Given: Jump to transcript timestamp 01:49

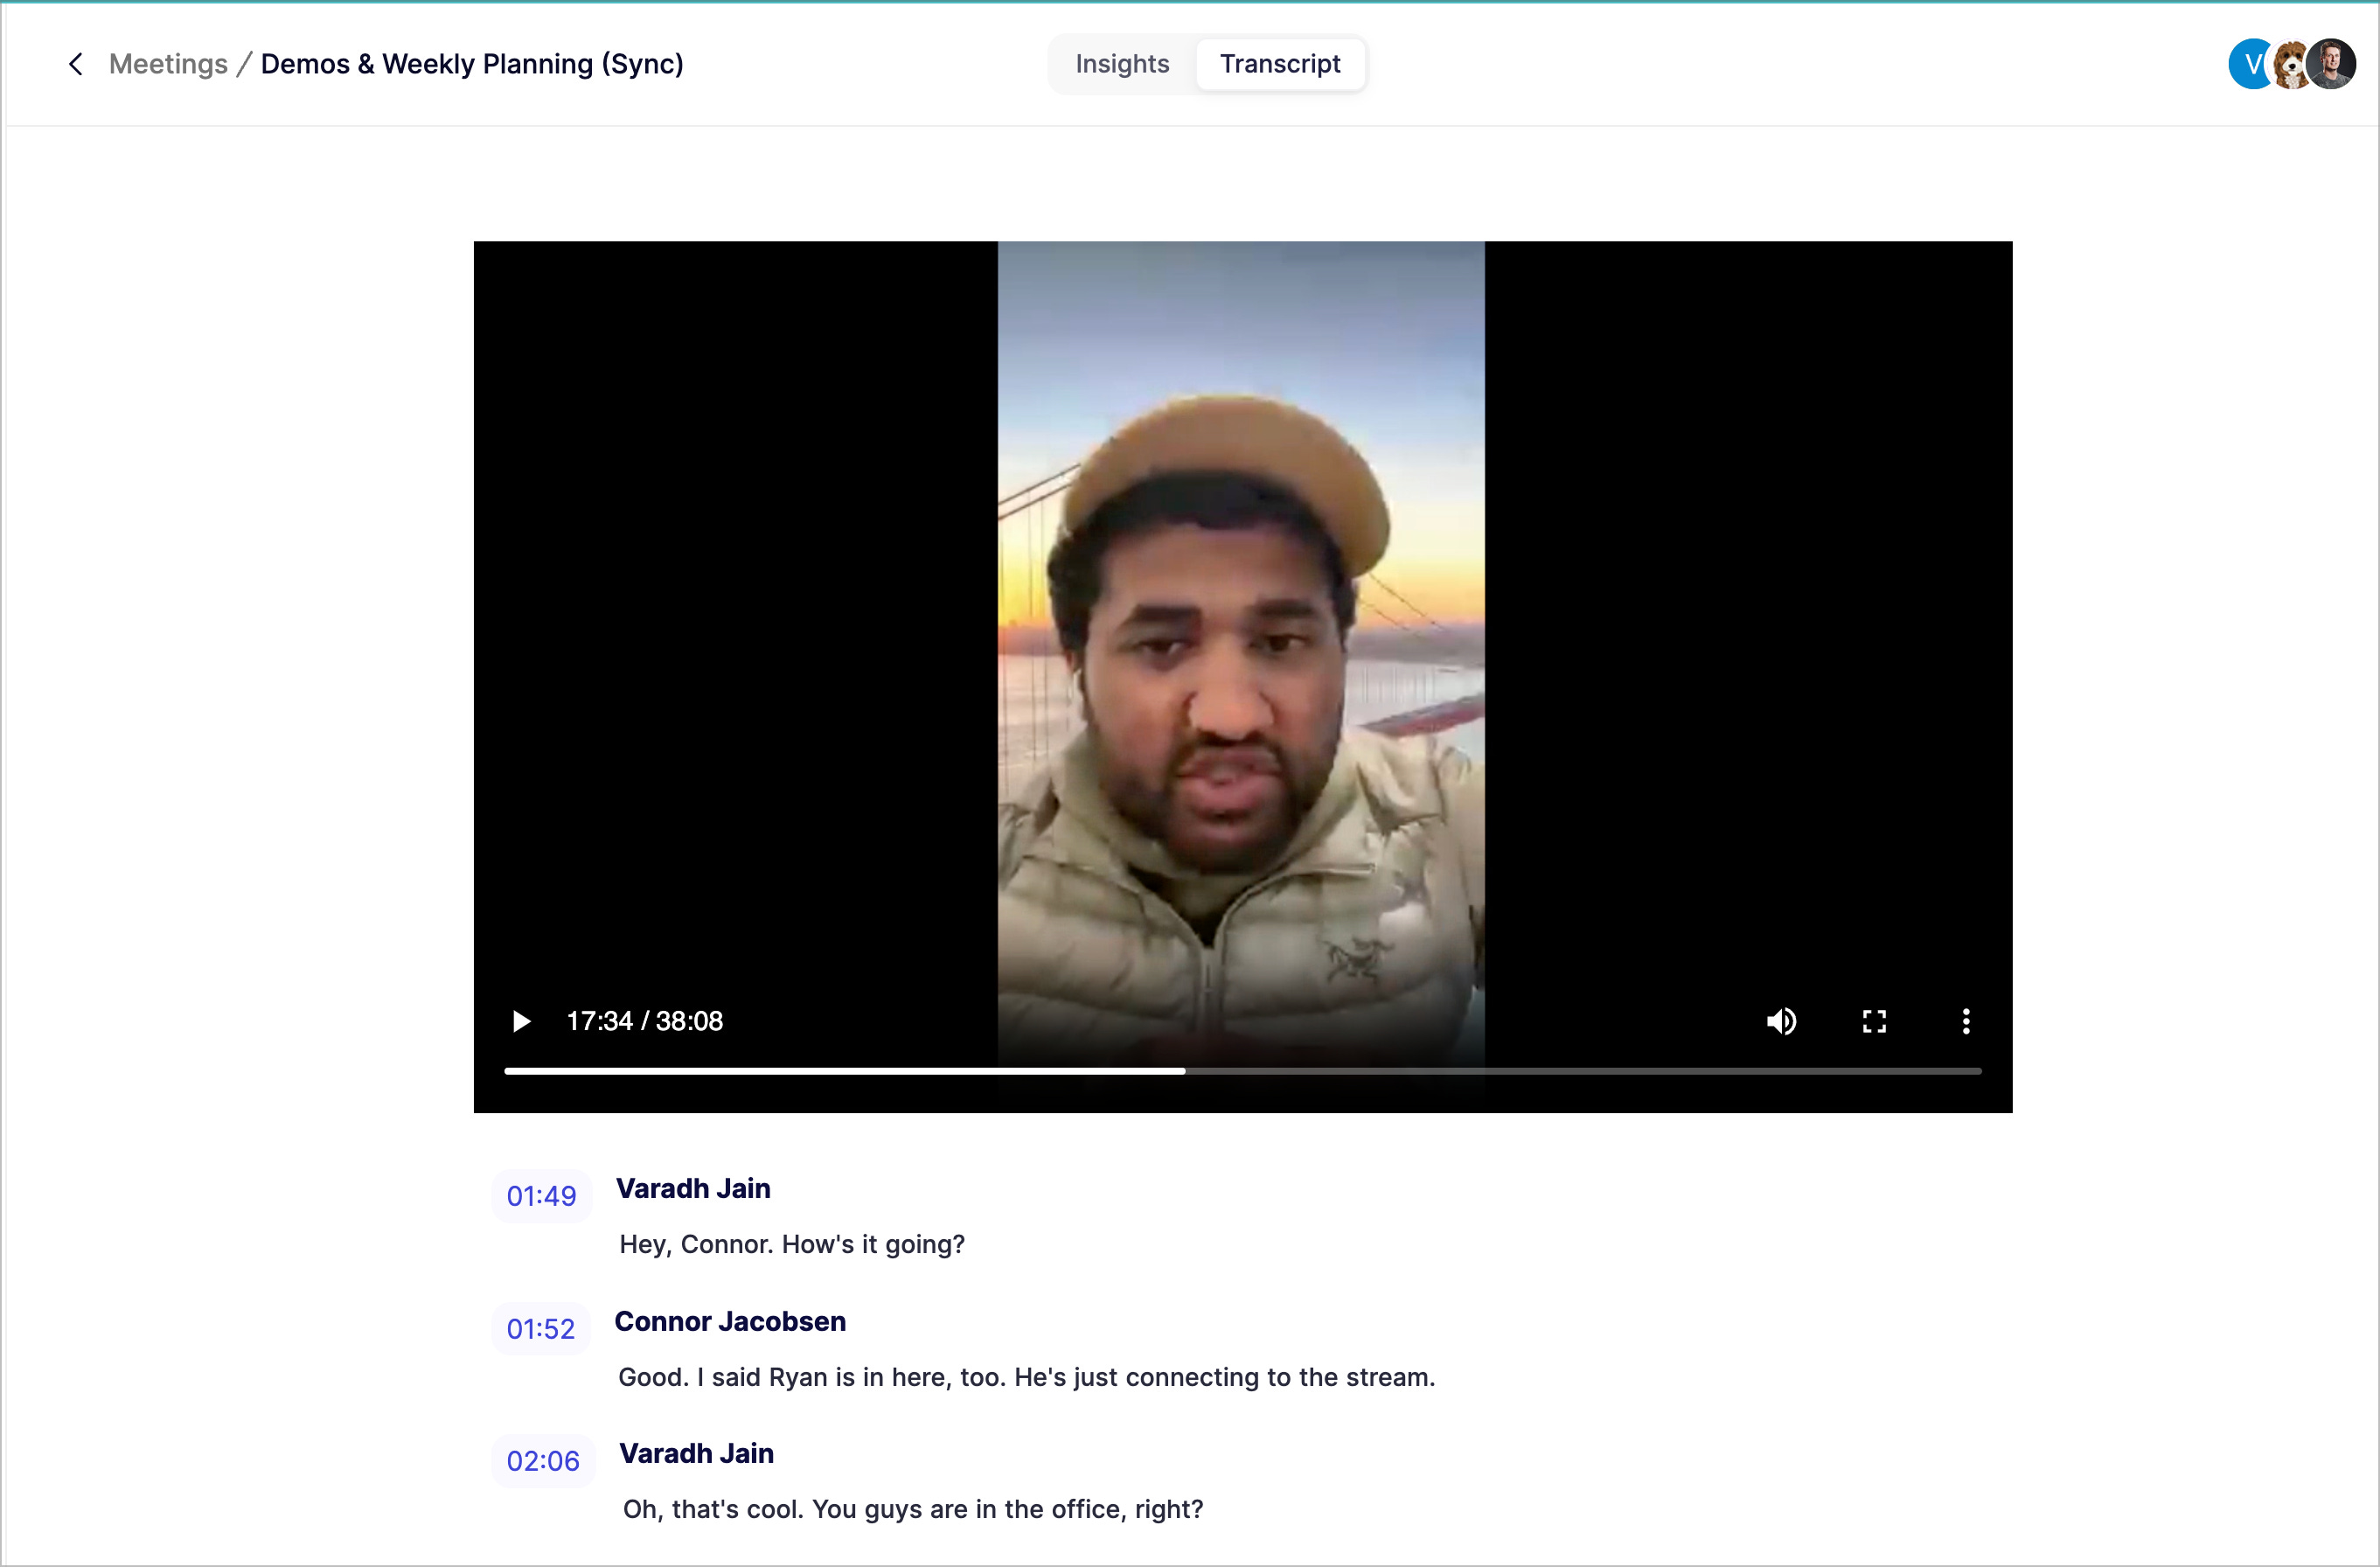Looking at the screenshot, I should coord(541,1195).
